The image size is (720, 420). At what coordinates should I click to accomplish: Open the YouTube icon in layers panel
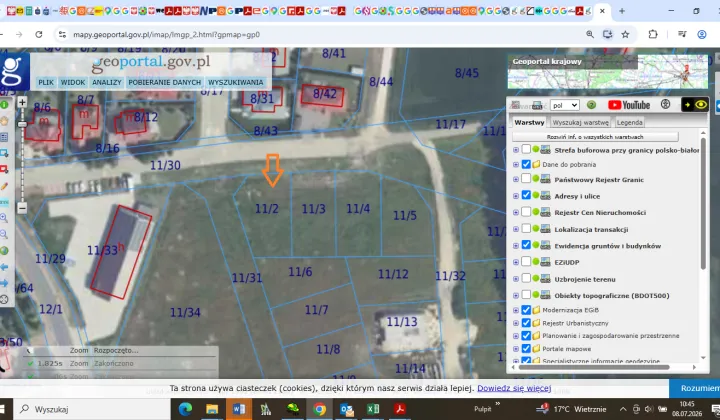(x=629, y=105)
